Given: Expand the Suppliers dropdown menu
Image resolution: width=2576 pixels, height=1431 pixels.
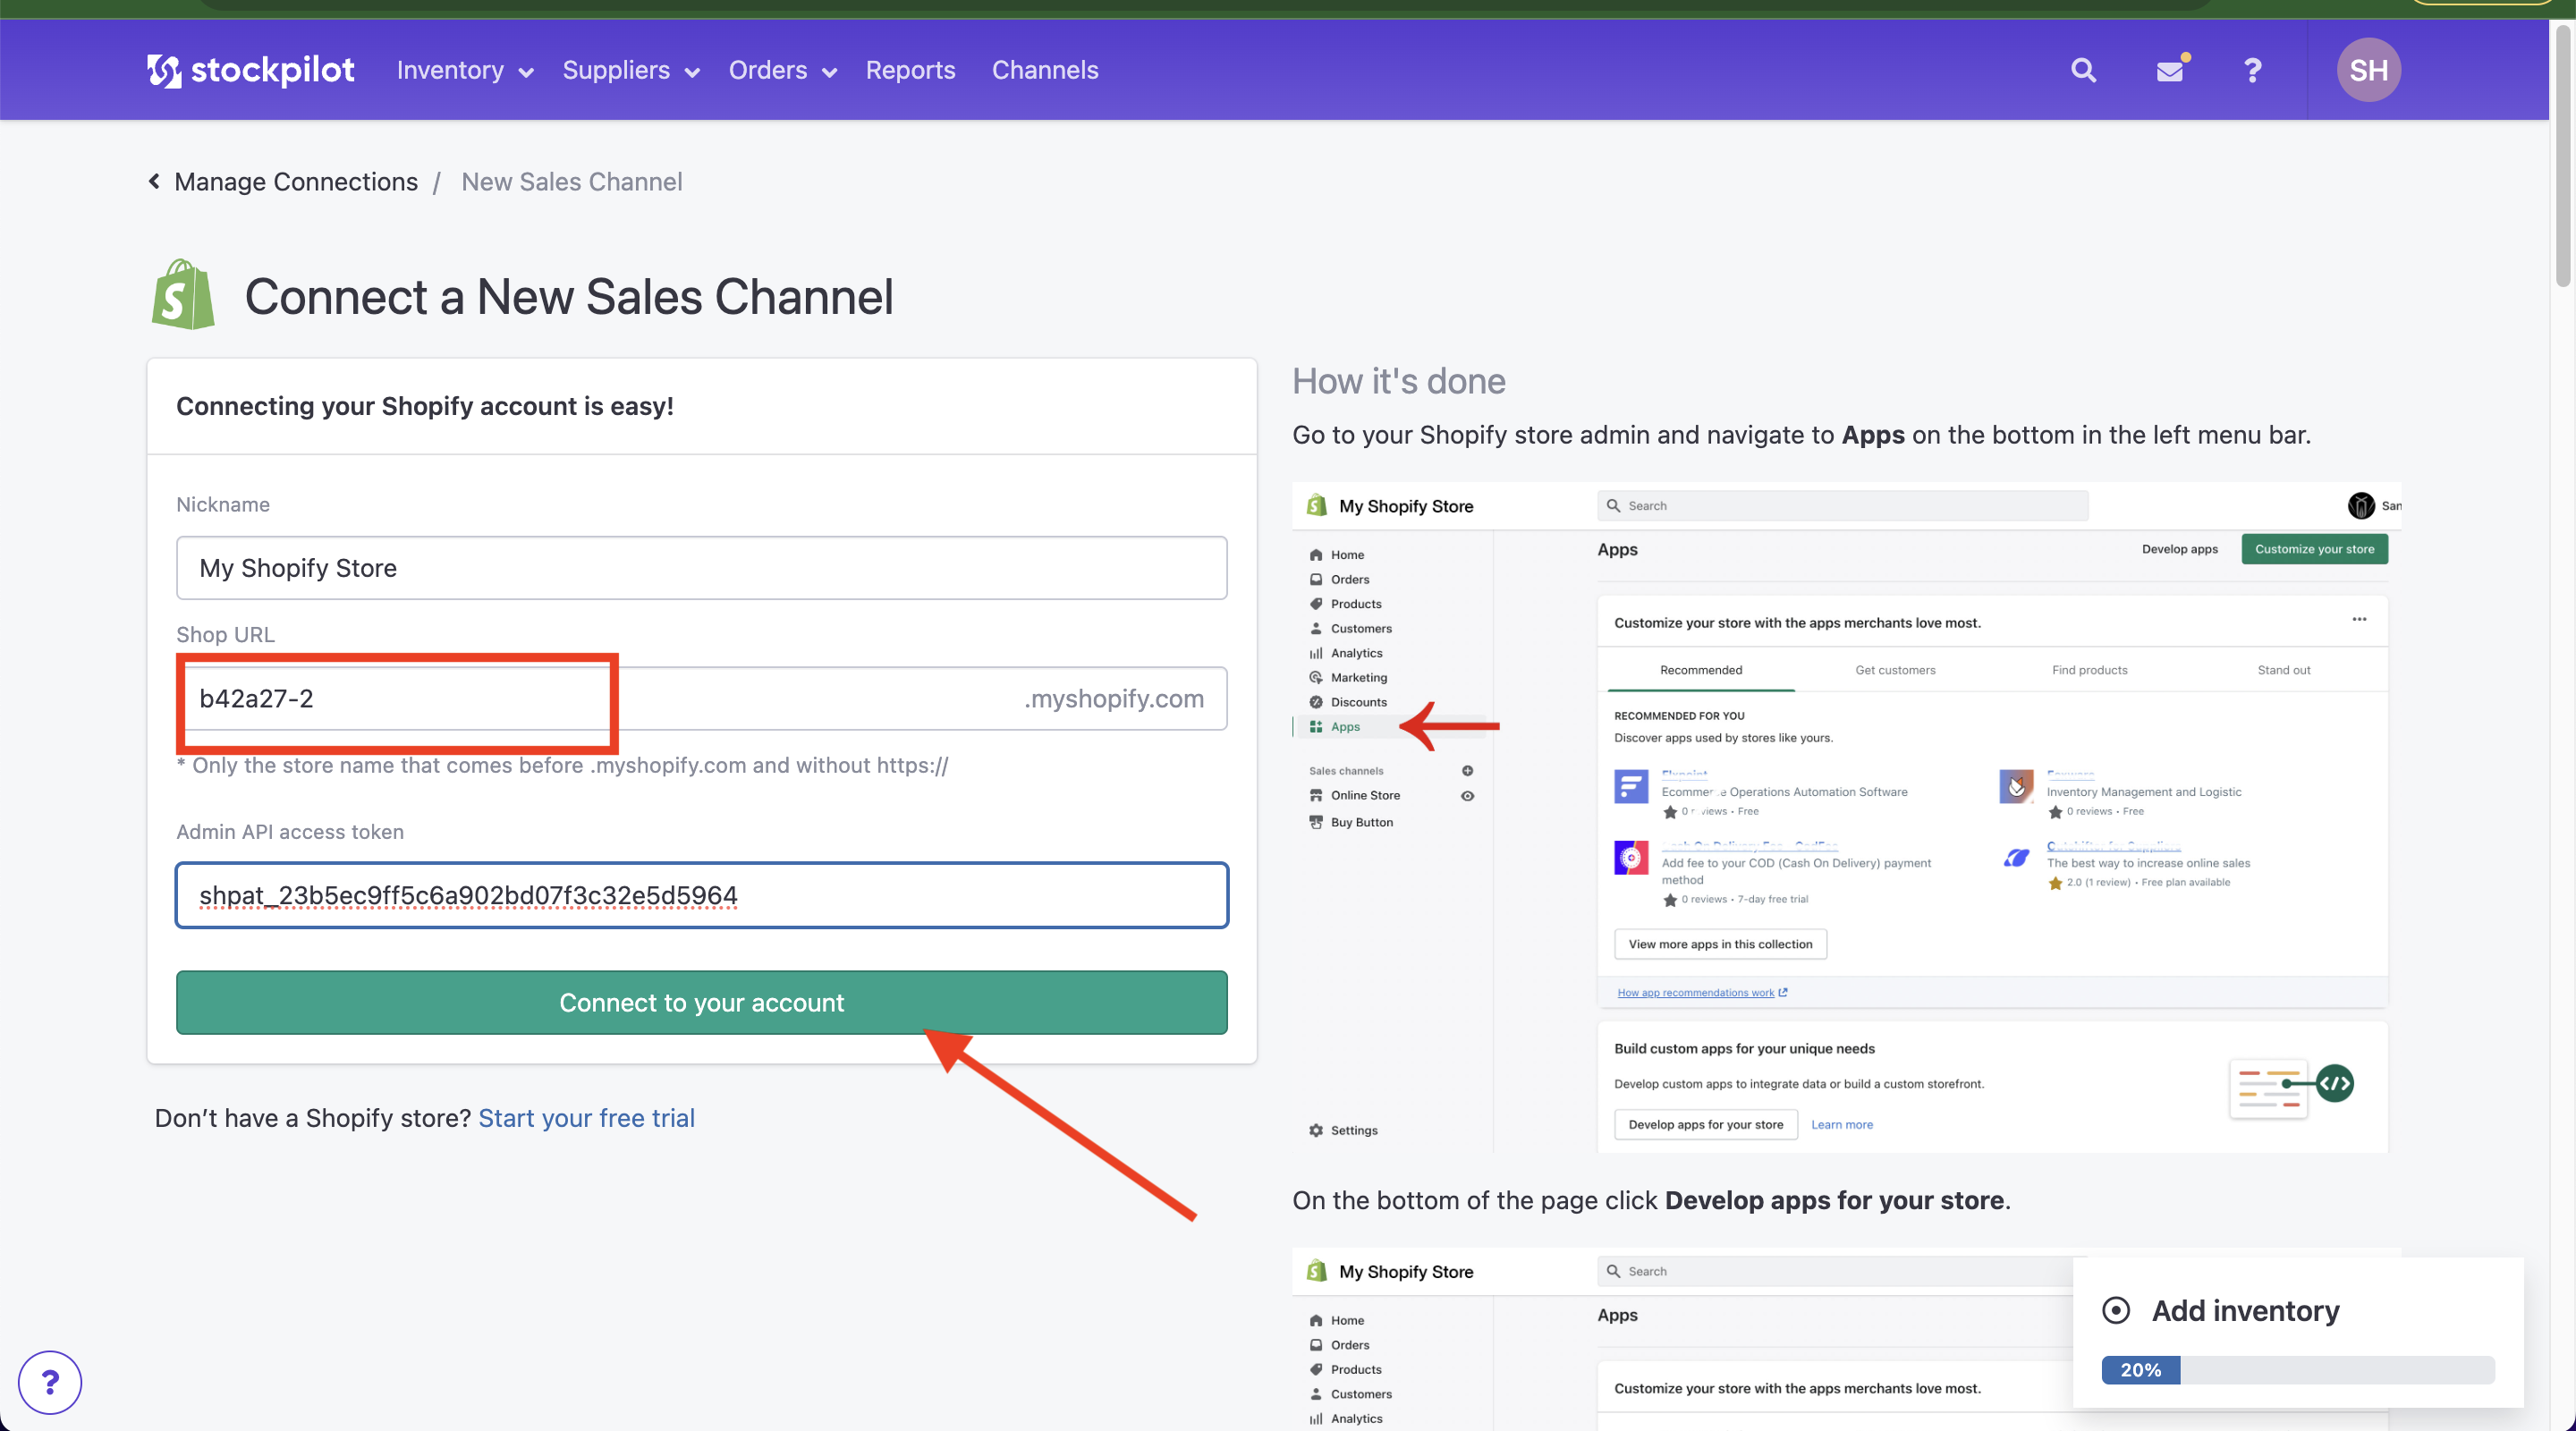Looking at the screenshot, I should 630,70.
